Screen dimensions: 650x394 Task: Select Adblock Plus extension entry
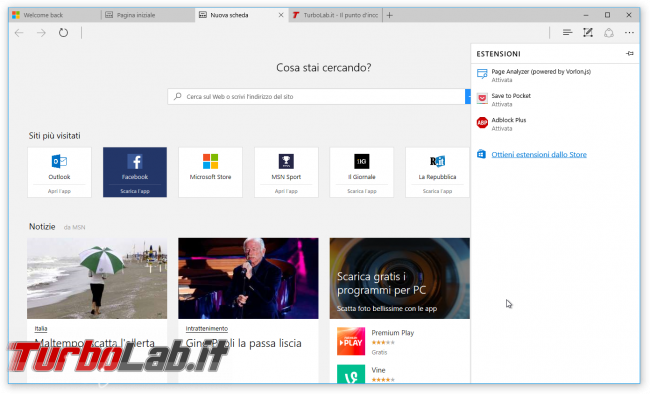[555, 124]
